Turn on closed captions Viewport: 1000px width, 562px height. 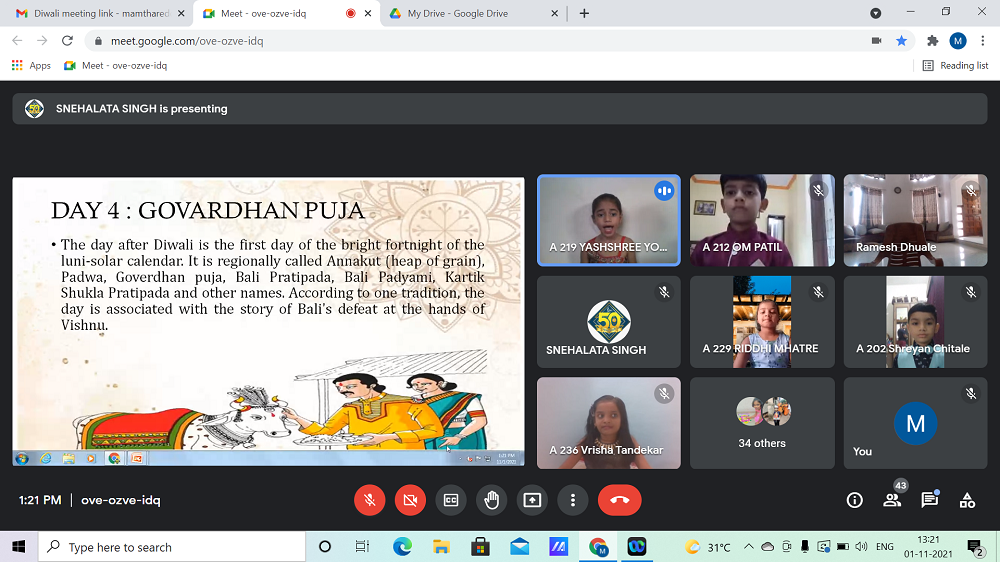point(451,500)
